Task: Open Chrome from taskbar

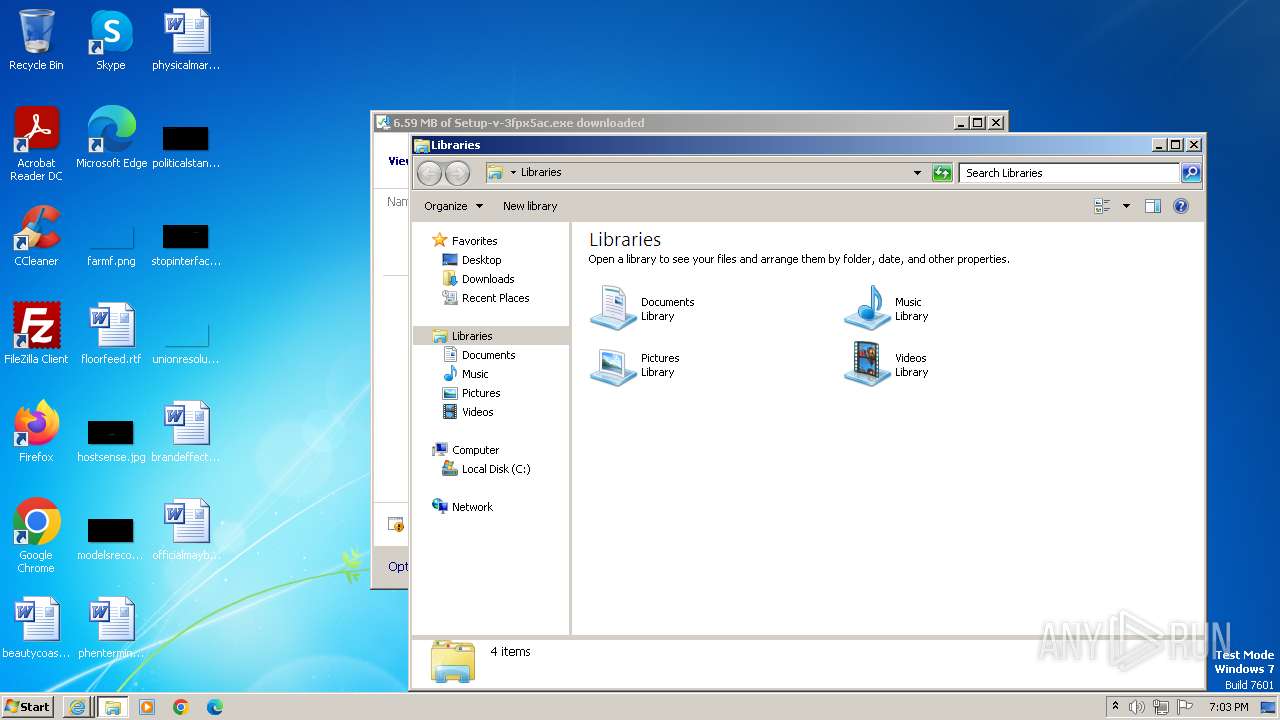Action: 181,707
